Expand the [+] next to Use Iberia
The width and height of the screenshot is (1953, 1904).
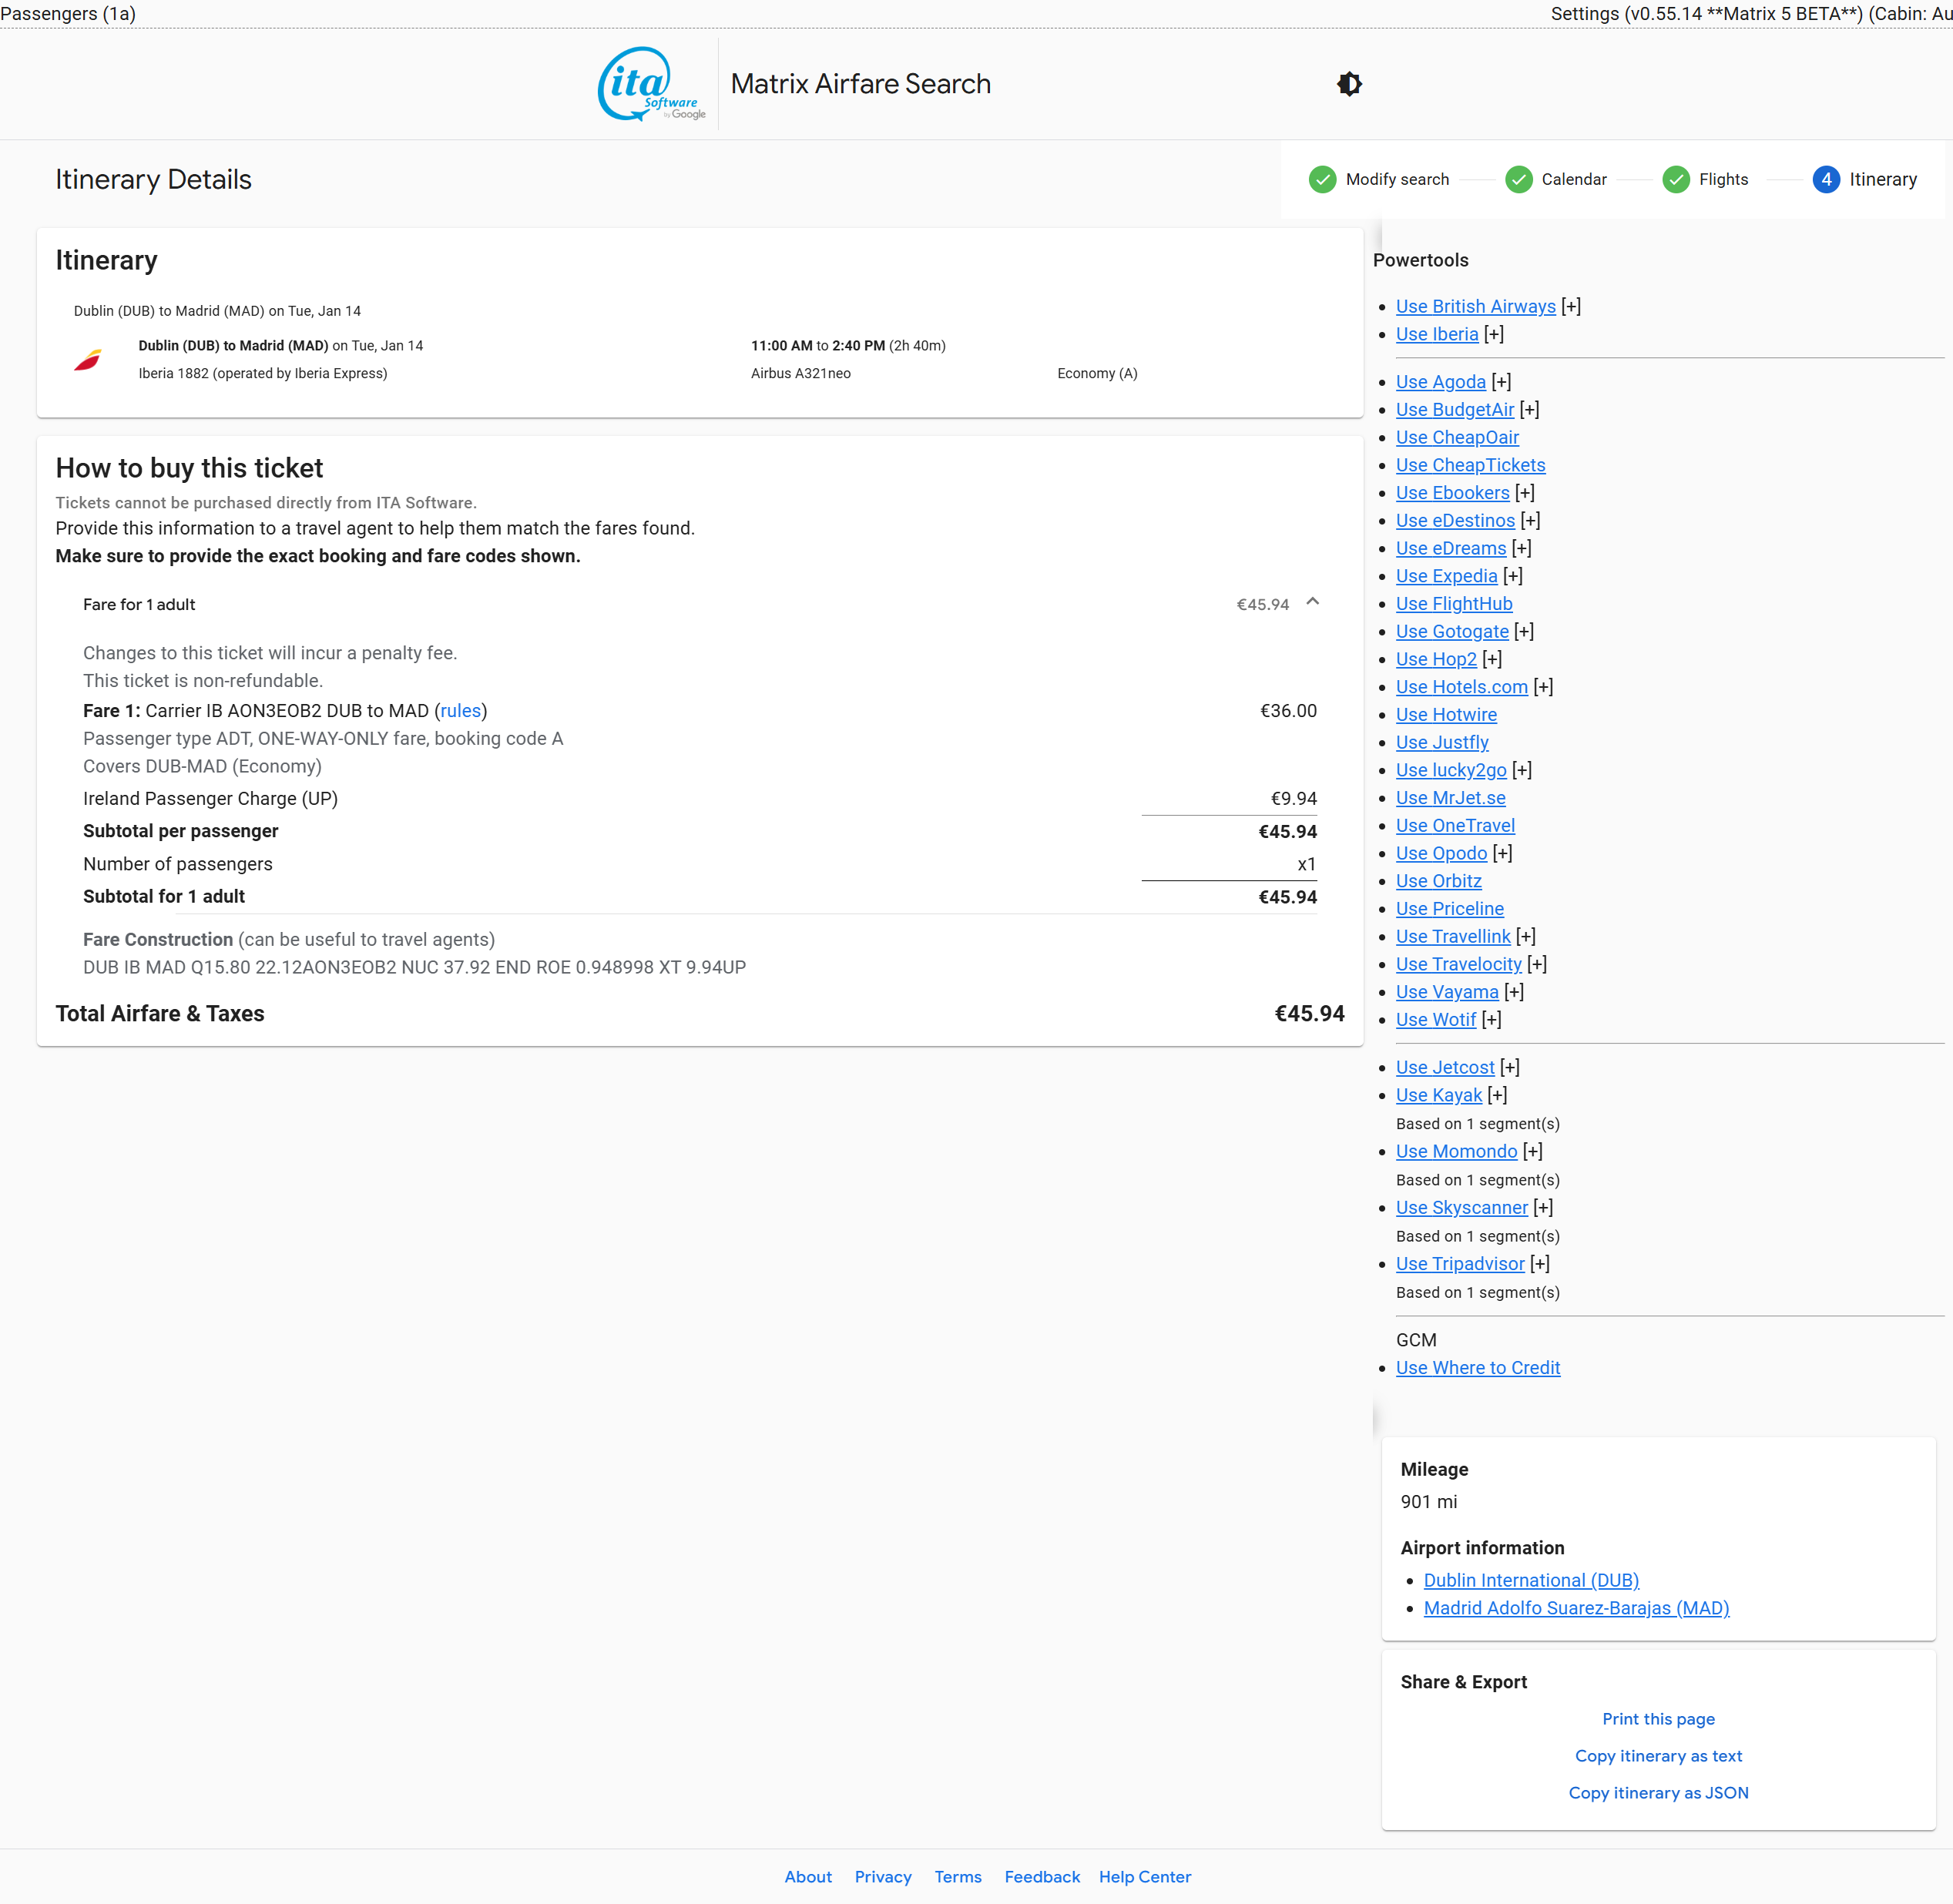tap(1493, 334)
